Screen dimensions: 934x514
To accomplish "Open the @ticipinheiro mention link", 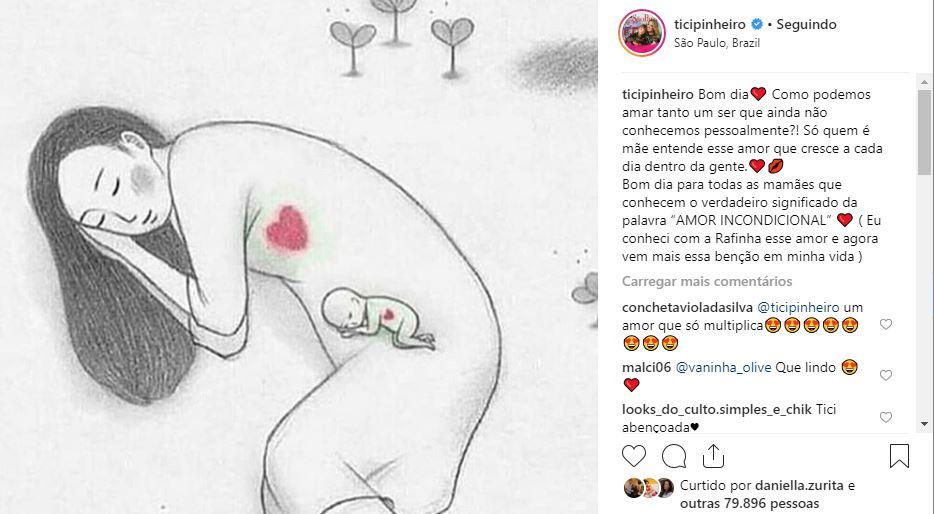I will tap(798, 307).
